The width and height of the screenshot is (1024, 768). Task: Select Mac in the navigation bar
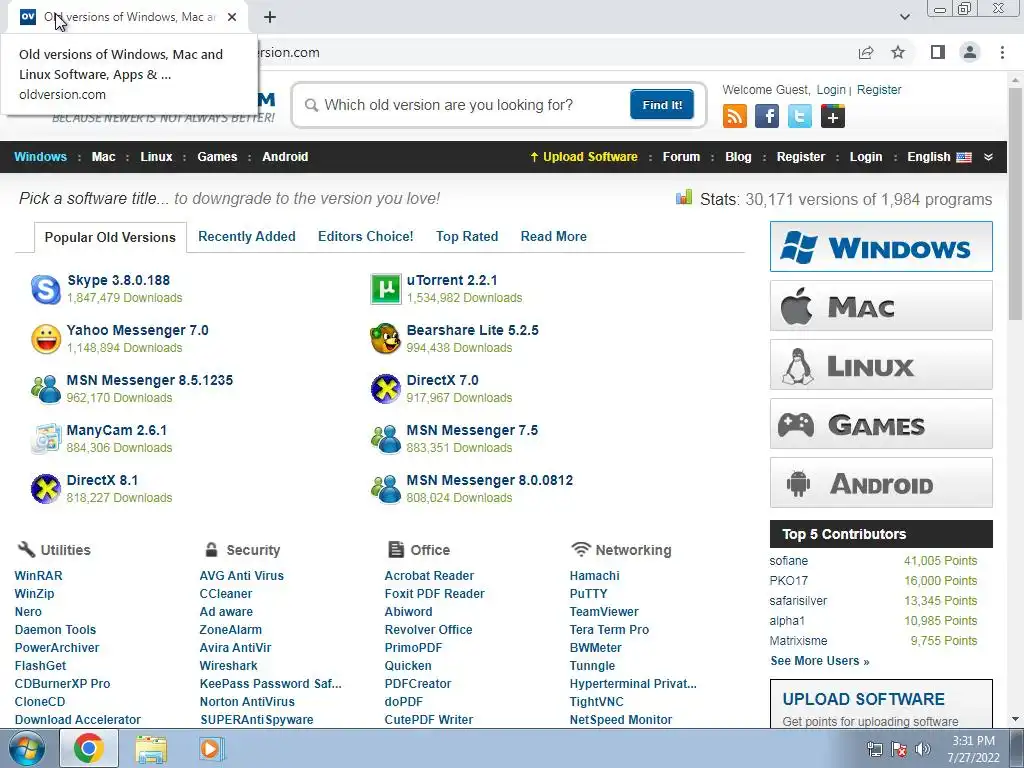(x=103, y=157)
